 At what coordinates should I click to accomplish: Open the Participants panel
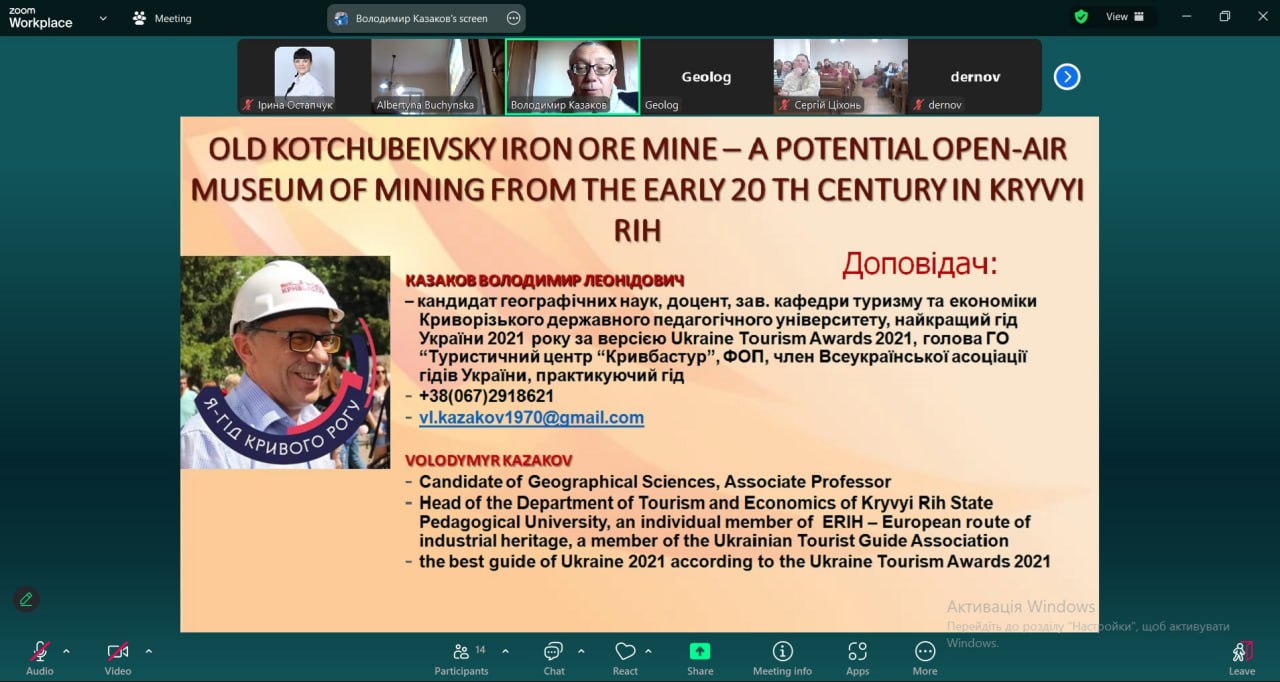coord(461,657)
